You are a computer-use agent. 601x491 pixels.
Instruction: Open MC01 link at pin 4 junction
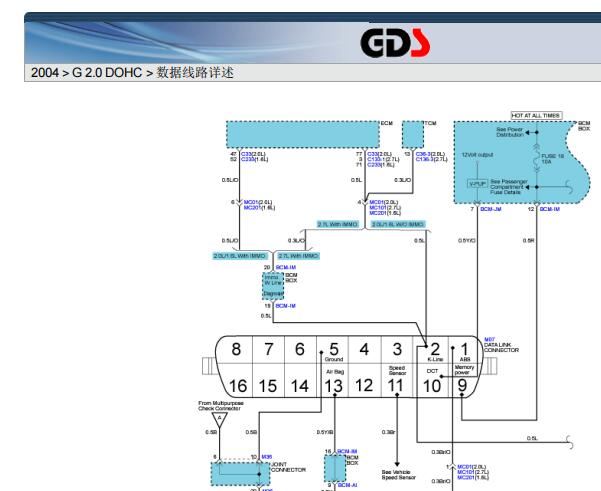[x=376, y=202]
